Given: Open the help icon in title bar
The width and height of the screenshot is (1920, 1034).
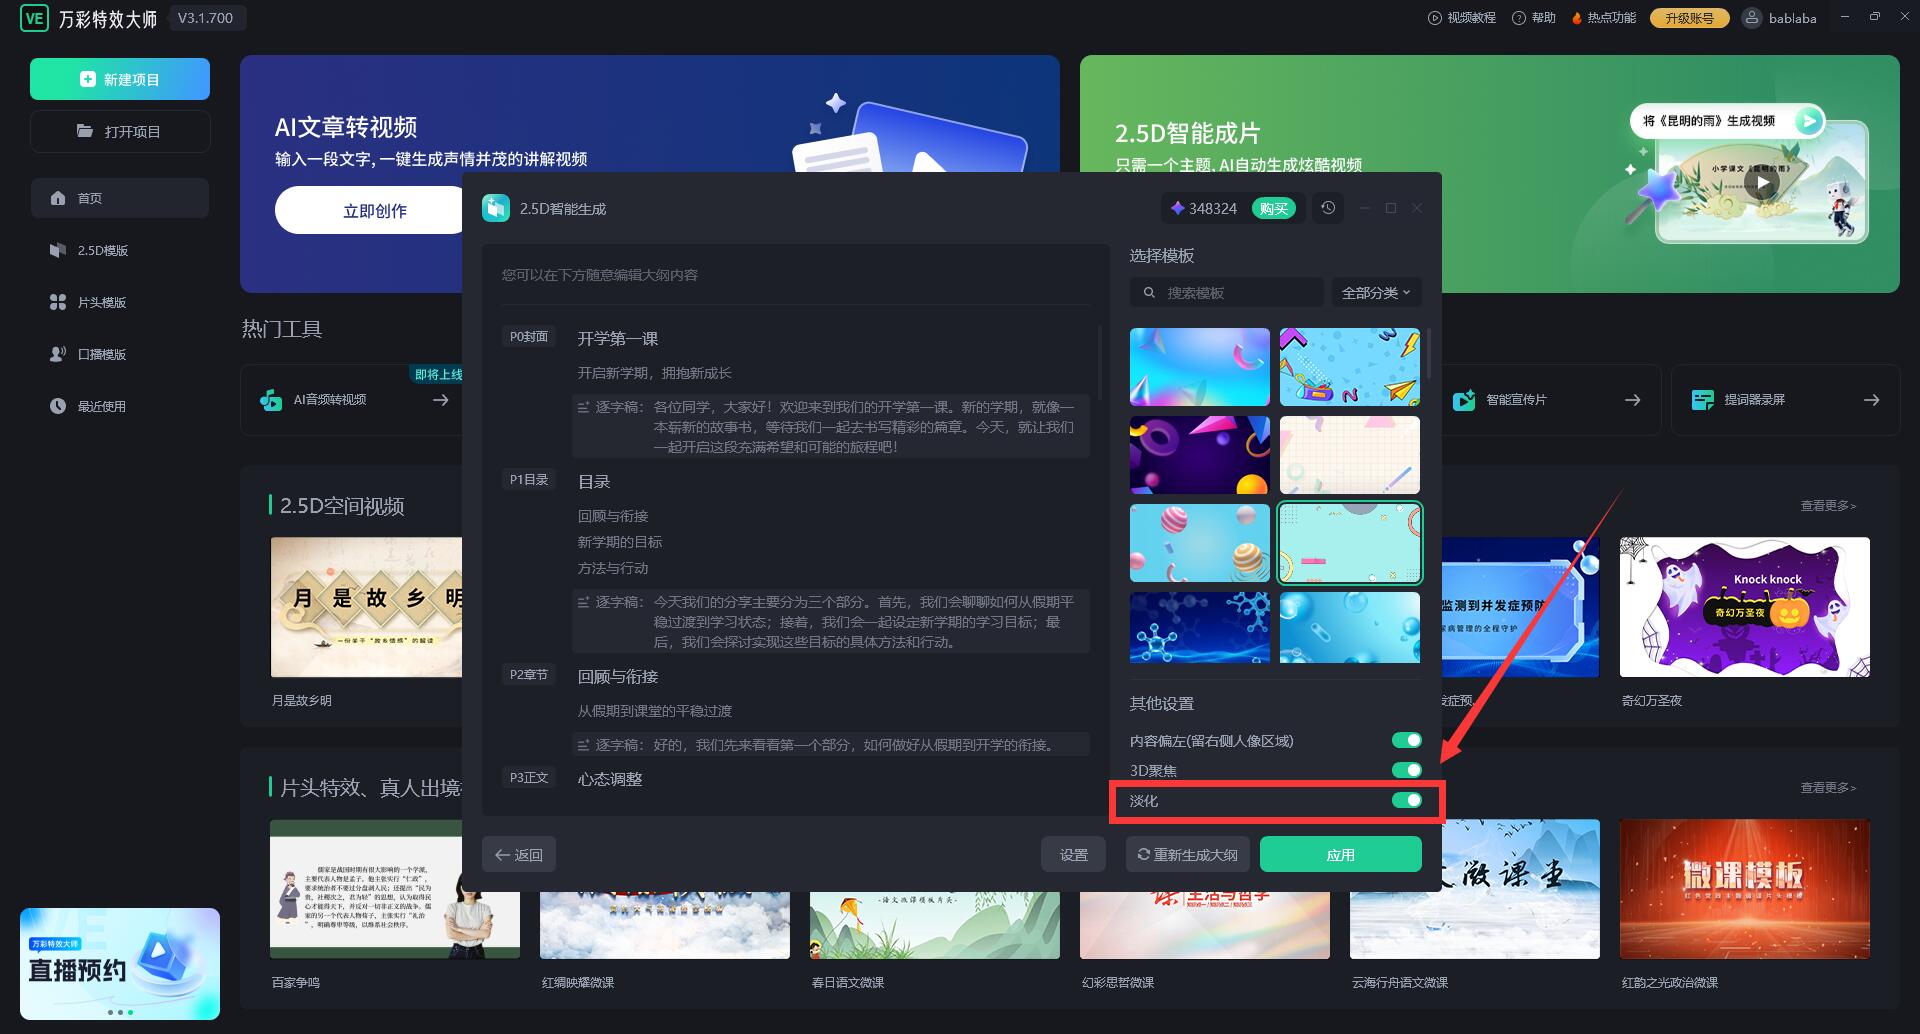Looking at the screenshot, I should (1519, 18).
